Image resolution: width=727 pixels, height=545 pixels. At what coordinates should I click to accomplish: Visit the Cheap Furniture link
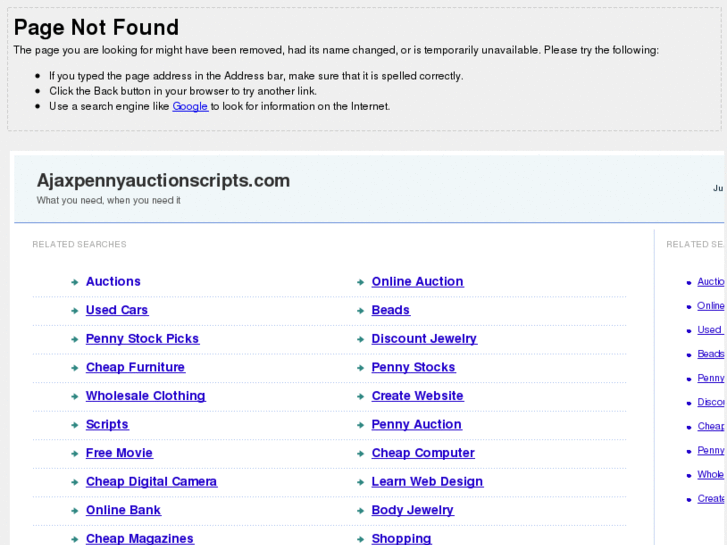click(135, 367)
